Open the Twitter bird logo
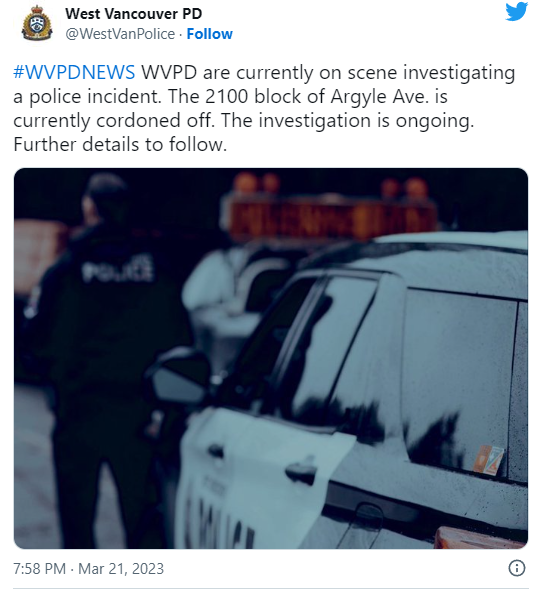The height and width of the screenshot is (590, 538). pos(516,11)
